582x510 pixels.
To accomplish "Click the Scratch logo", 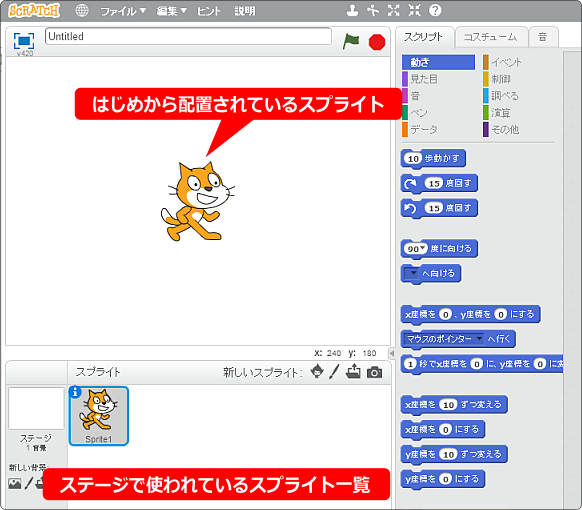I will click(x=34, y=10).
